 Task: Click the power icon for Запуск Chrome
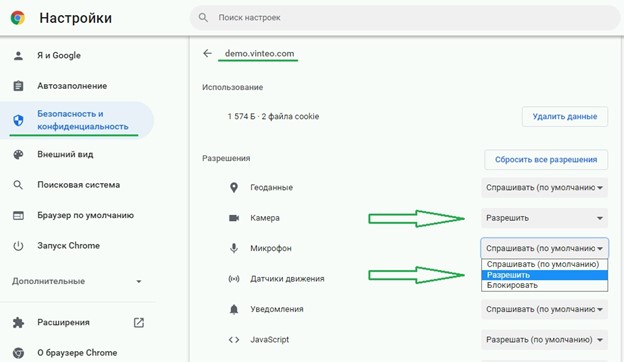coord(18,246)
